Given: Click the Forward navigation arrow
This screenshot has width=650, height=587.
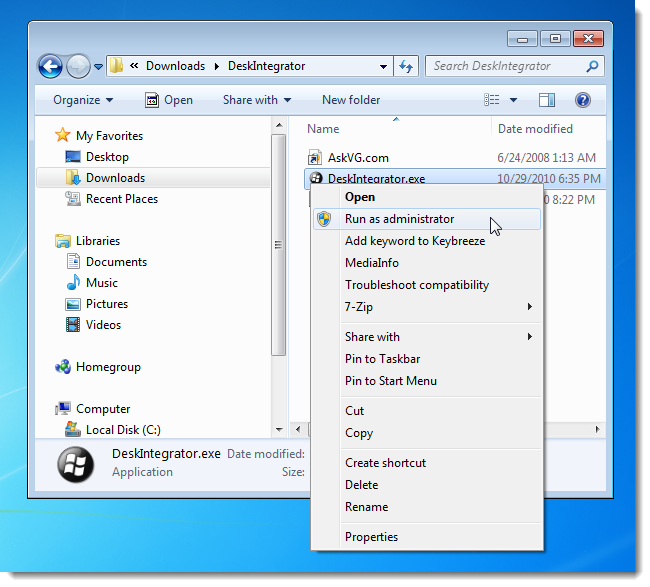Looking at the screenshot, I should pos(78,66).
